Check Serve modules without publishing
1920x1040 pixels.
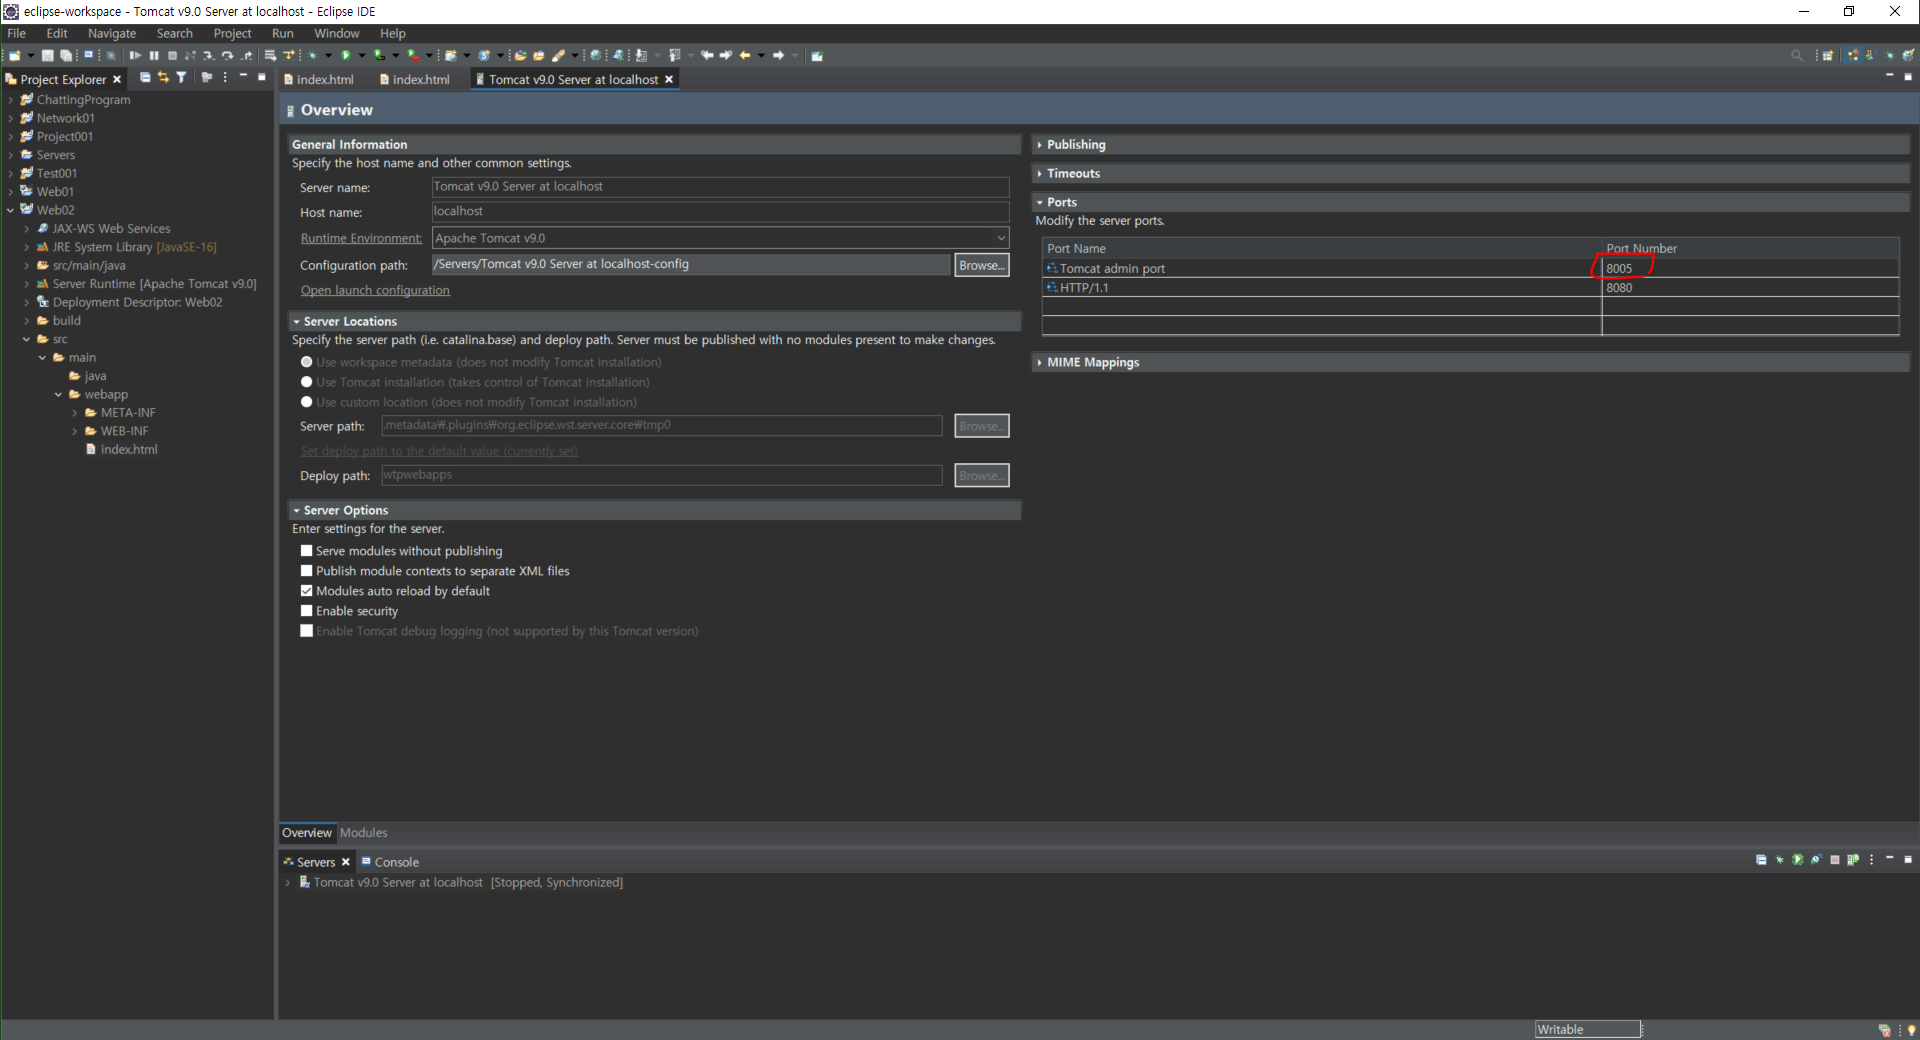[307, 551]
